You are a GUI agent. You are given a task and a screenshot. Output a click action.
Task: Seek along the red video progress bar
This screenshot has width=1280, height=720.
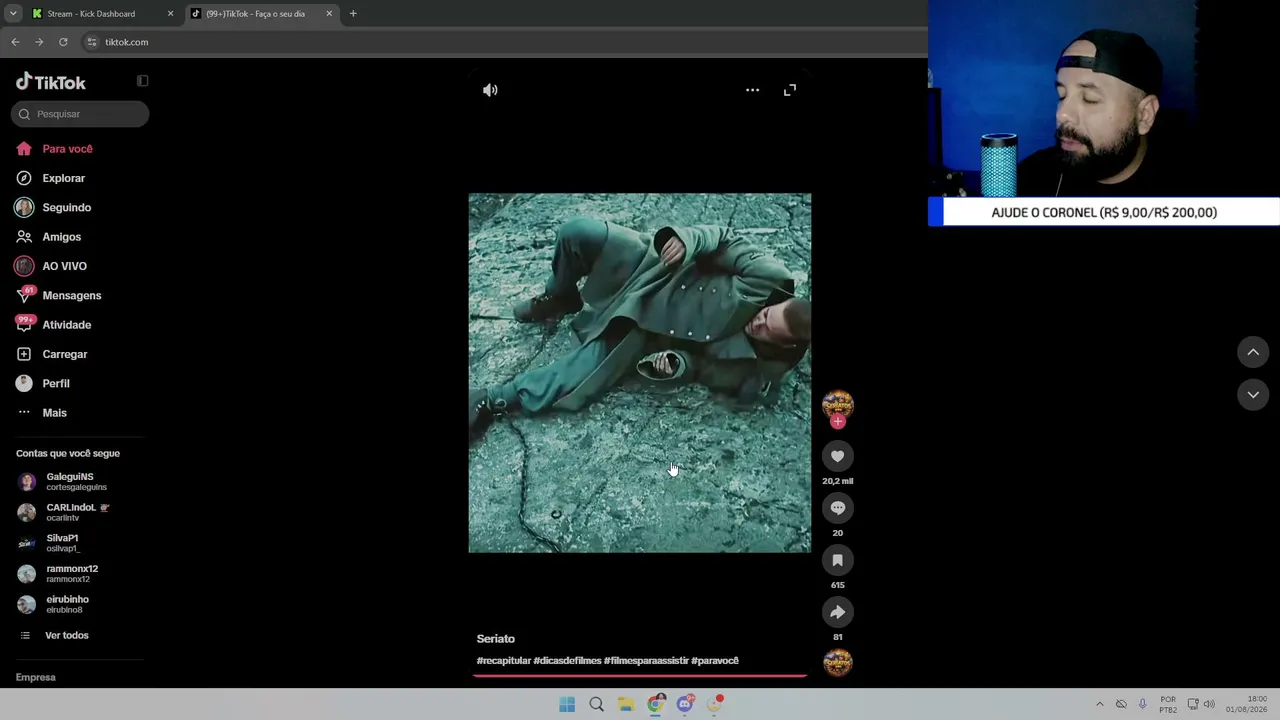coord(640,676)
